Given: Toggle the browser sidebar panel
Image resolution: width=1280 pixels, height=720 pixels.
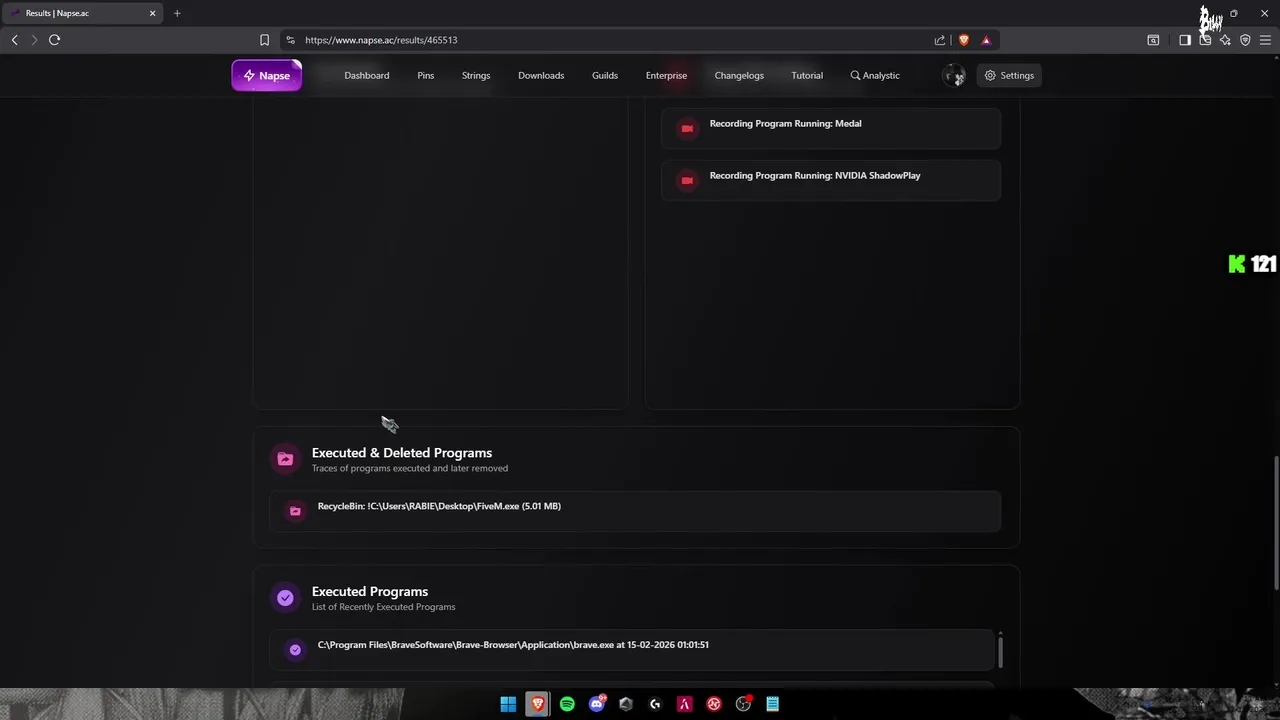Looking at the screenshot, I should point(1185,40).
